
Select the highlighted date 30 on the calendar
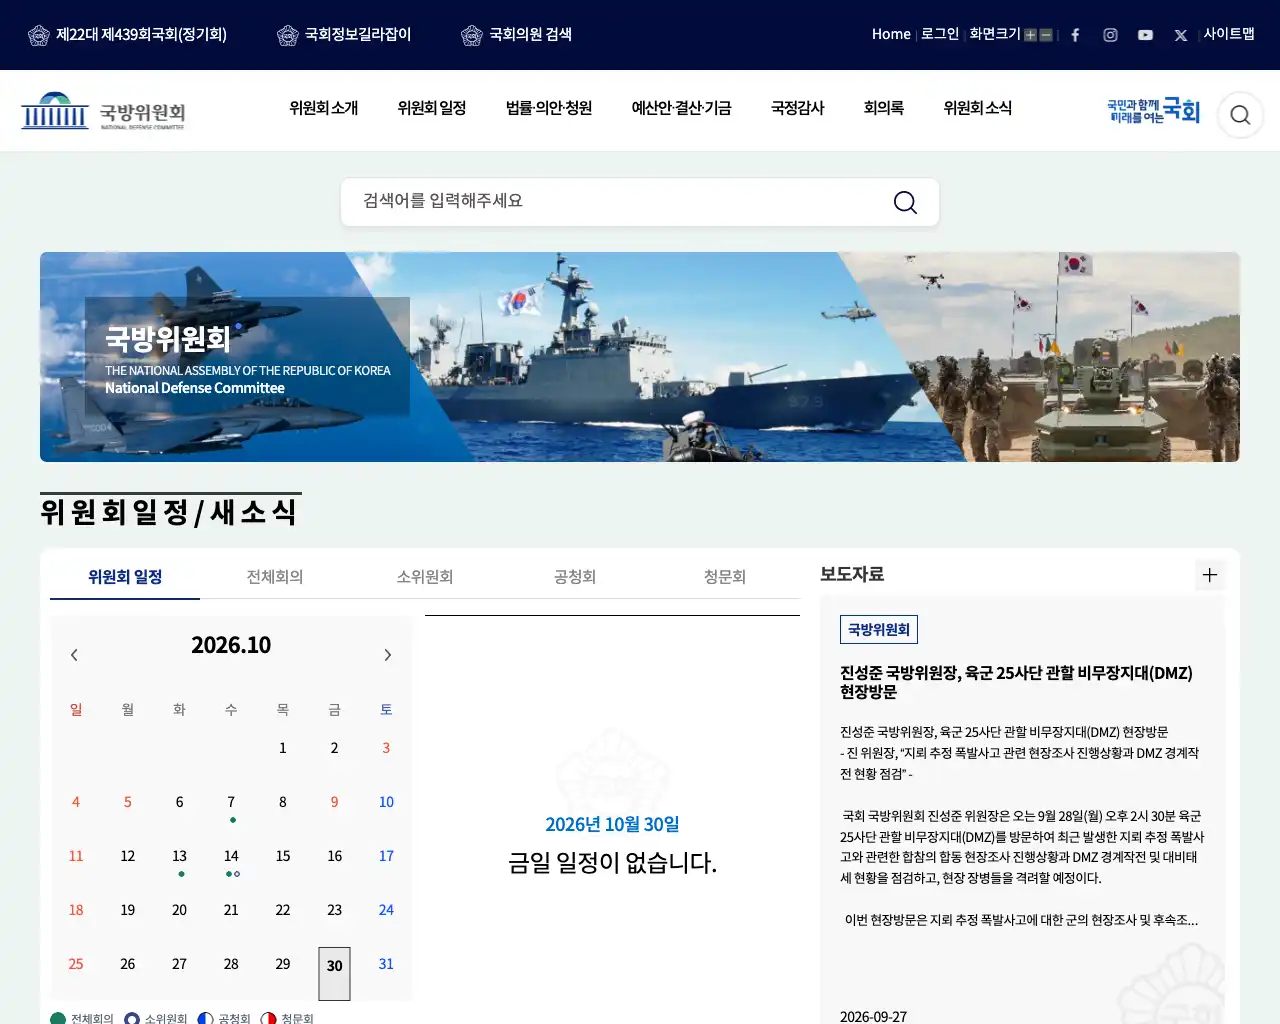[335, 973]
